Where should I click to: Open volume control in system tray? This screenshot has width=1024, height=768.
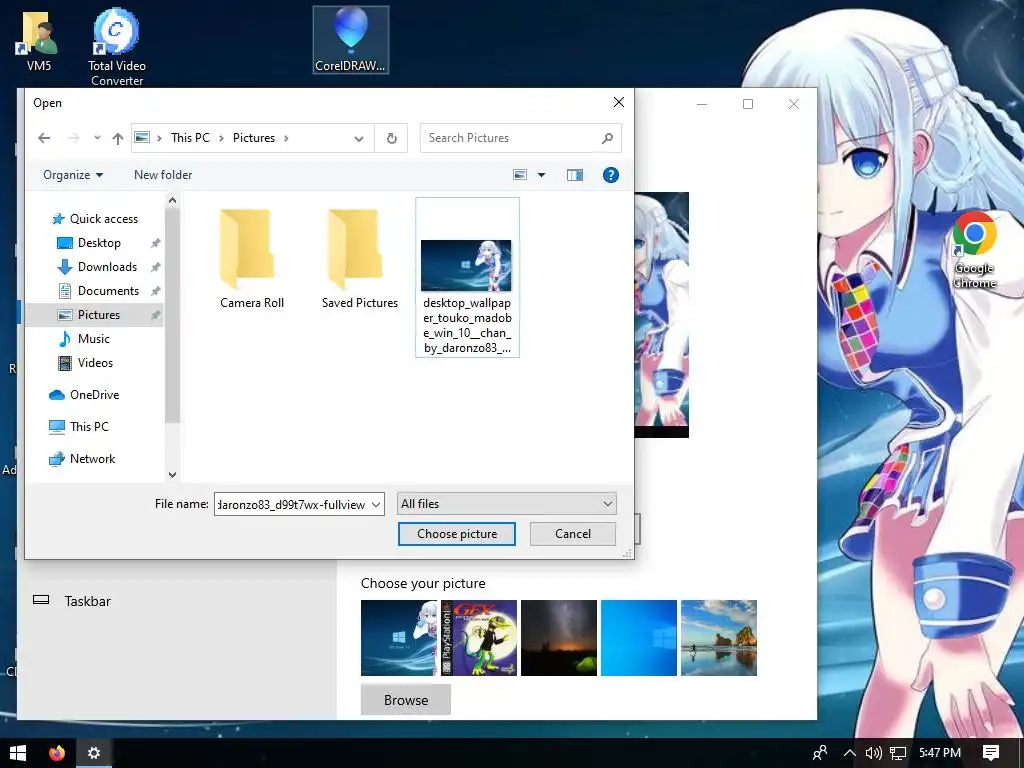[x=873, y=753]
